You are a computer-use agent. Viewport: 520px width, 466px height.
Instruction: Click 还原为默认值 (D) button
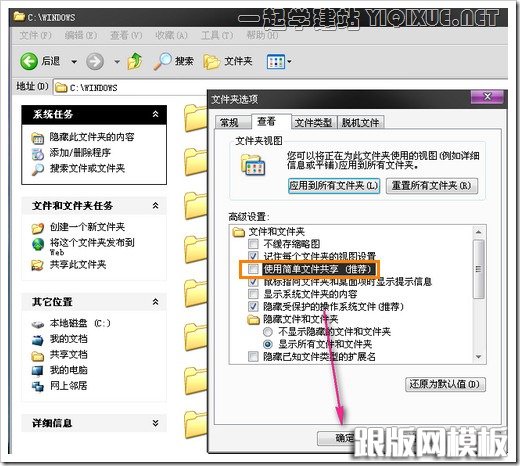(x=445, y=384)
